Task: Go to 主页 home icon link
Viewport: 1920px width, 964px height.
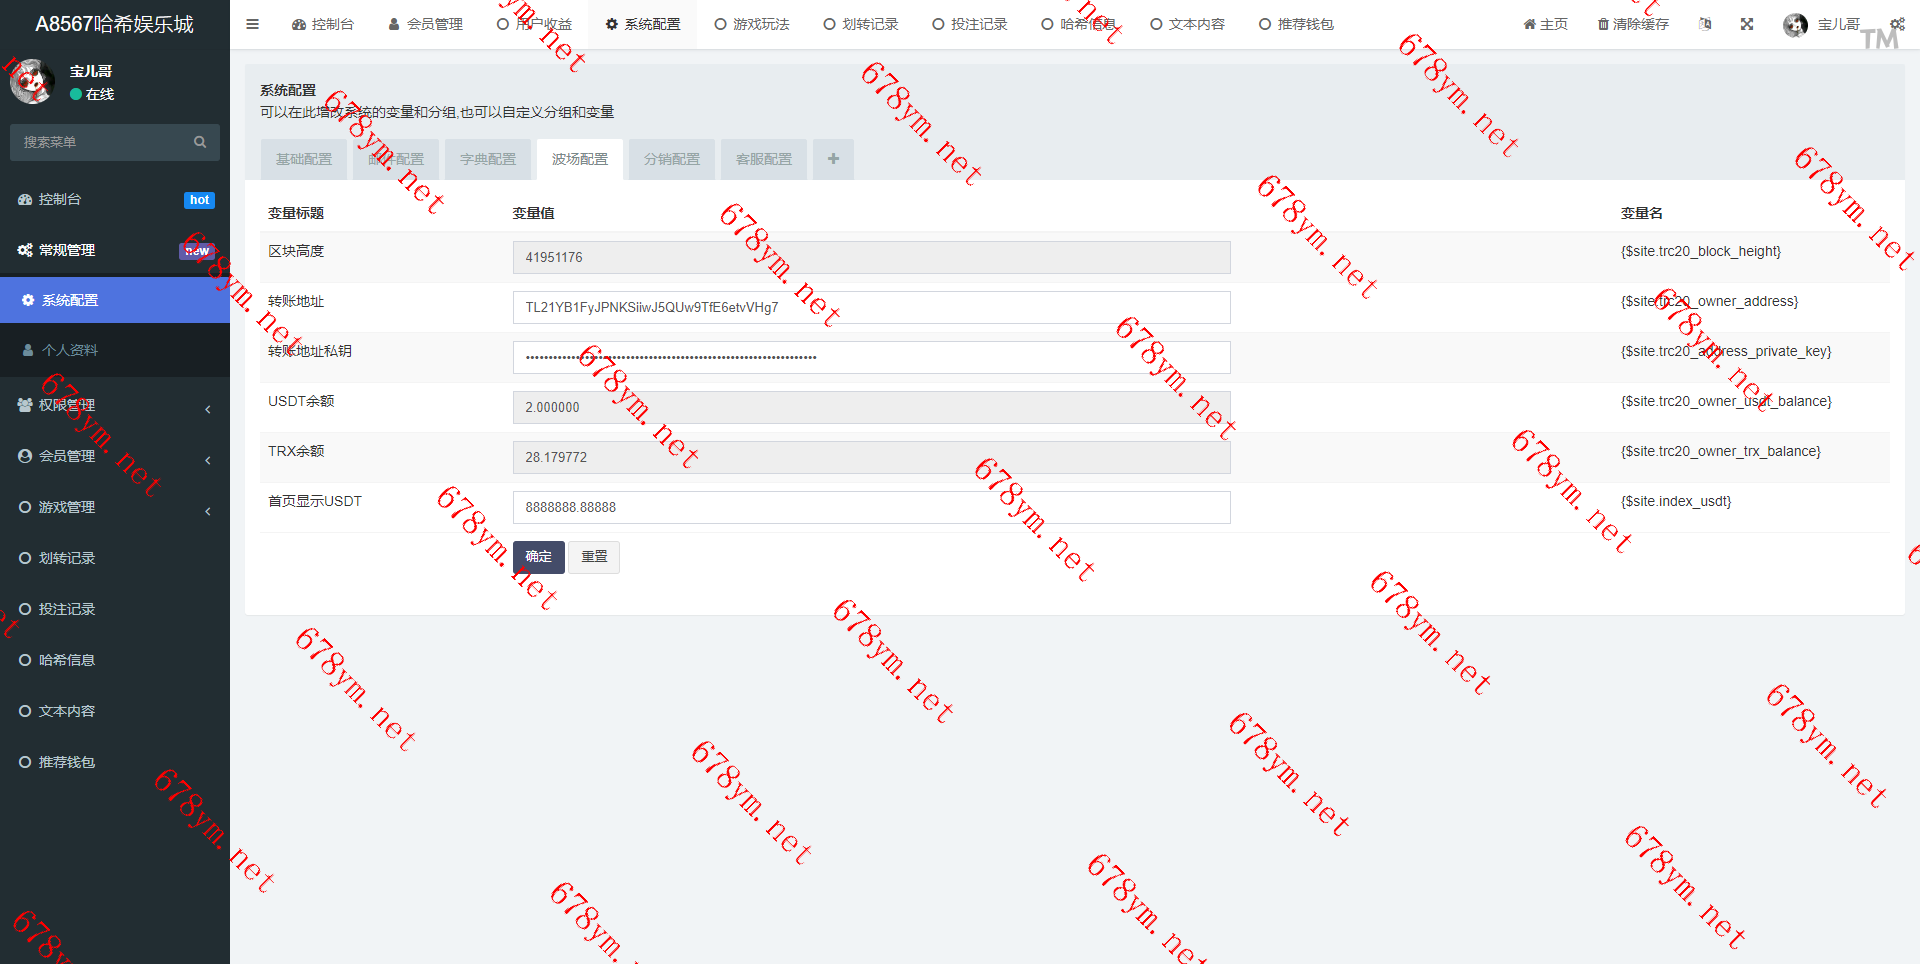Action: pyautogui.click(x=1545, y=24)
